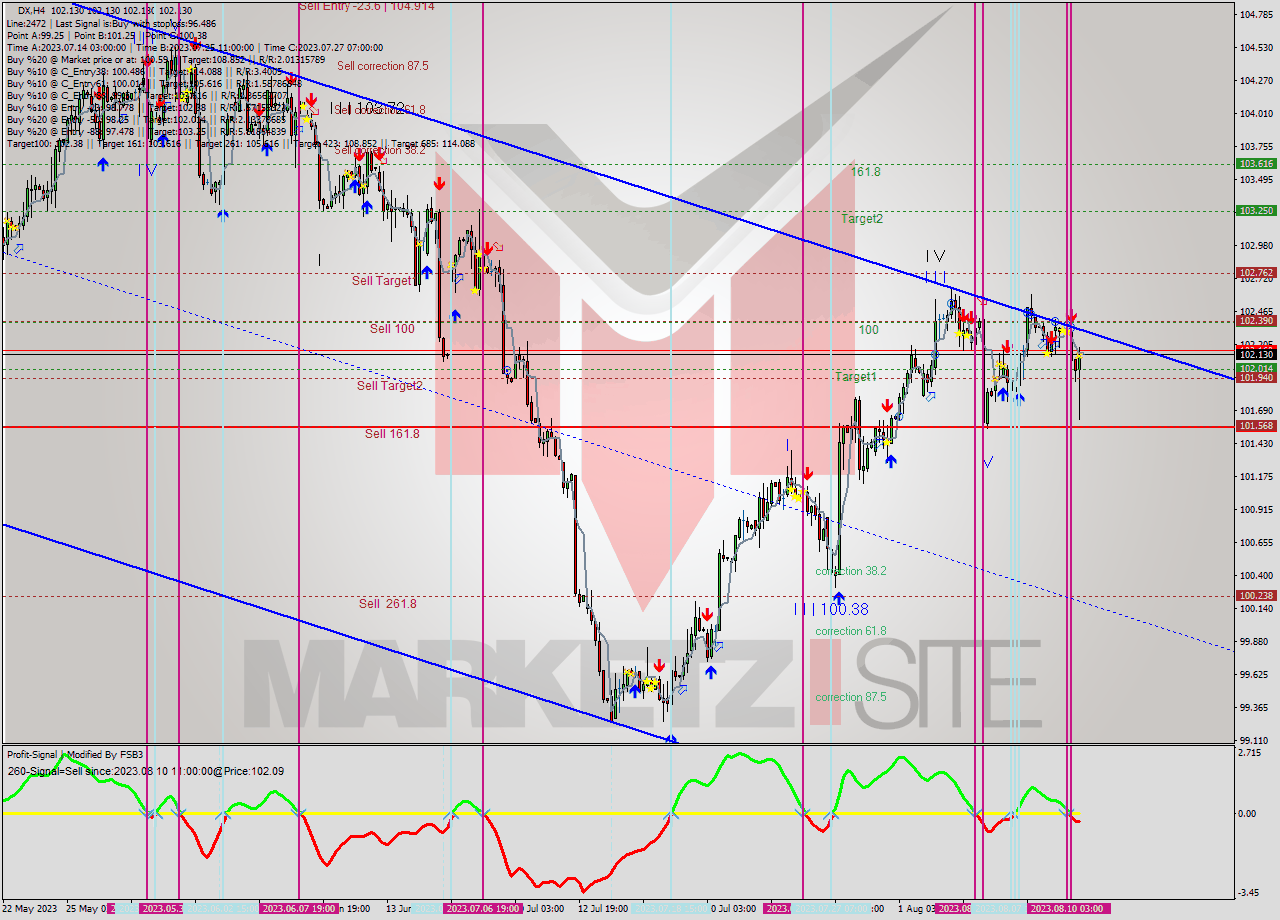Click the blue up arrow at the lower channel line bottom
The width and height of the screenshot is (1280, 920).
click(670, 740)
